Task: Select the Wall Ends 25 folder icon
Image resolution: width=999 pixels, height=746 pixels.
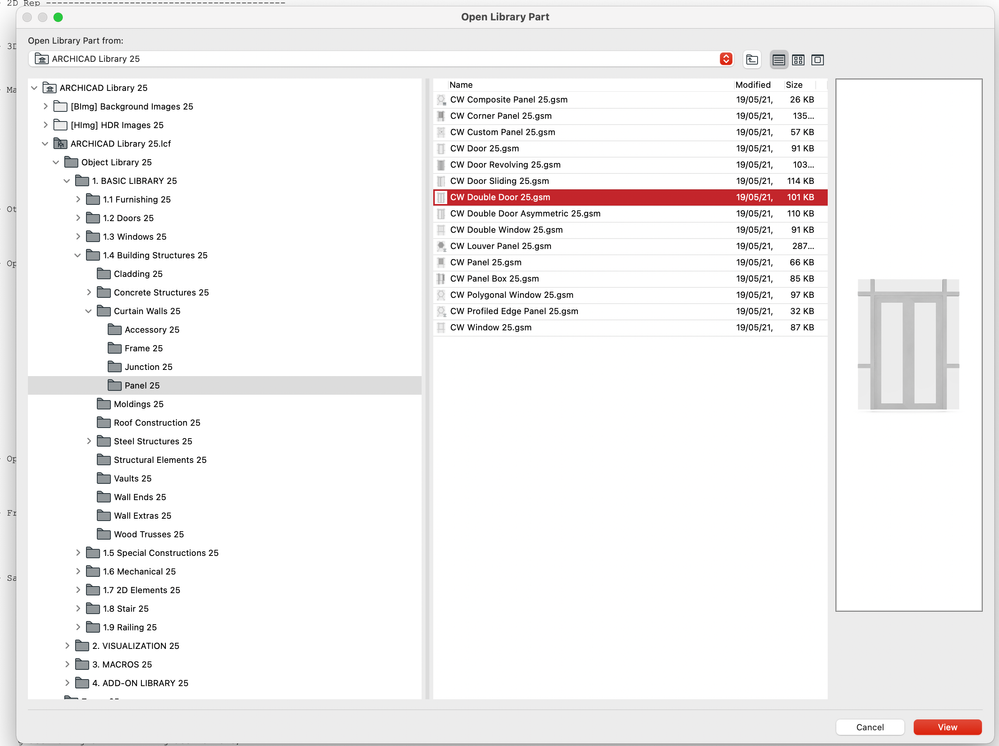Action: pos(103,497)
